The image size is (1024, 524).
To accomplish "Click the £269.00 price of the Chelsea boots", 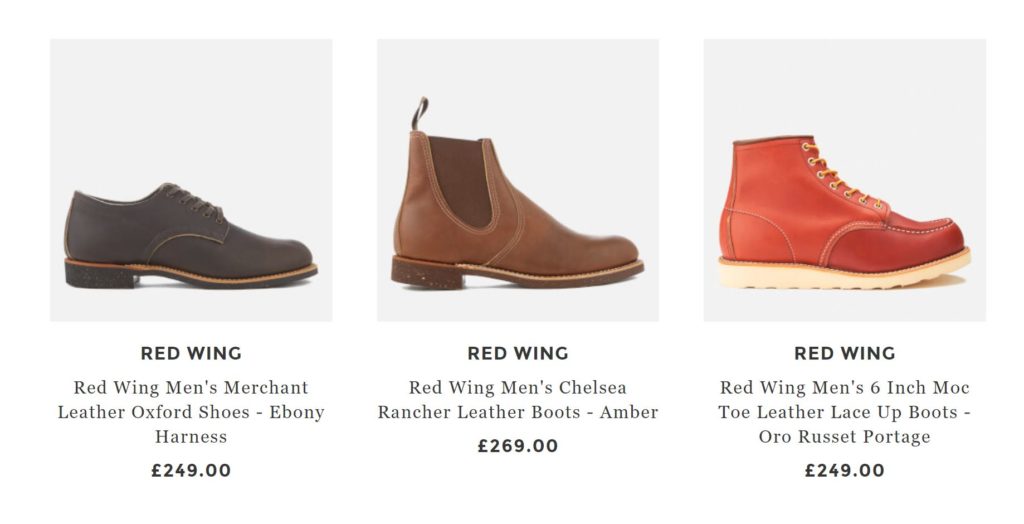I will pyautogui.click(x=518, y=446).
